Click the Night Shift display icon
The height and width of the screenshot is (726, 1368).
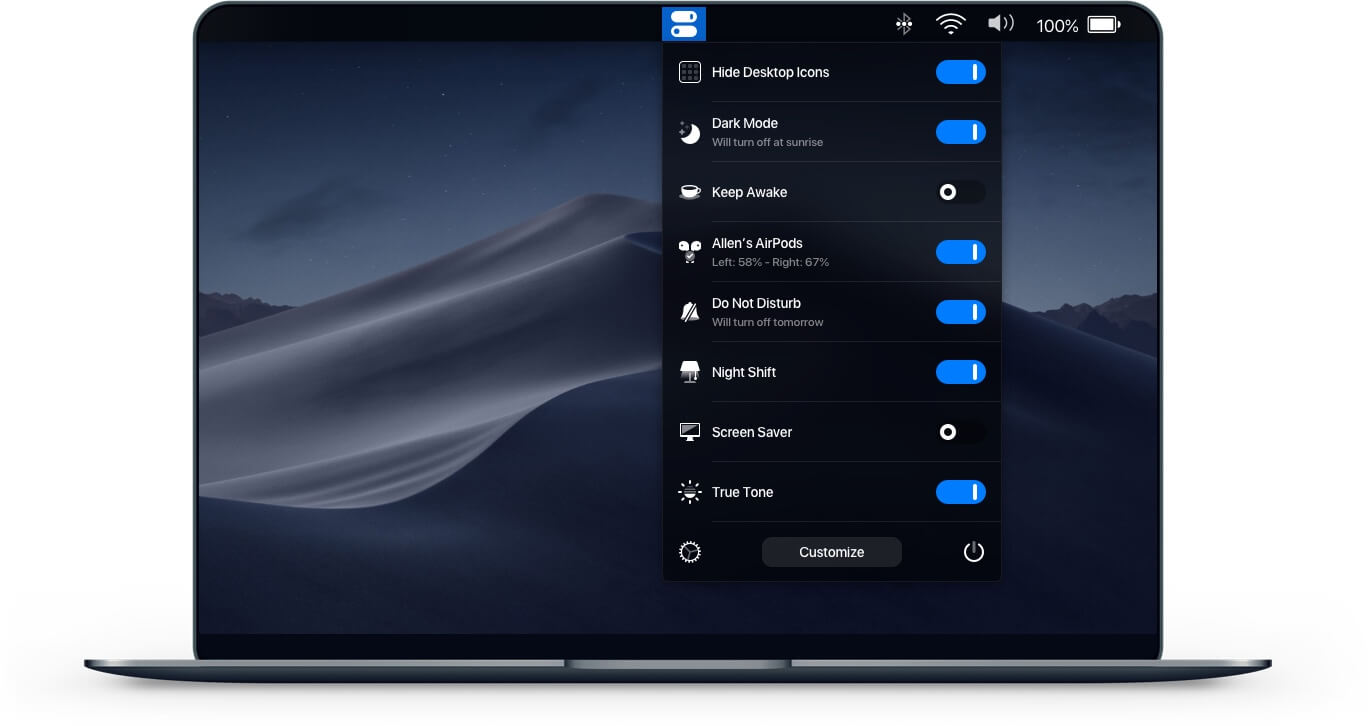[689, 371]
